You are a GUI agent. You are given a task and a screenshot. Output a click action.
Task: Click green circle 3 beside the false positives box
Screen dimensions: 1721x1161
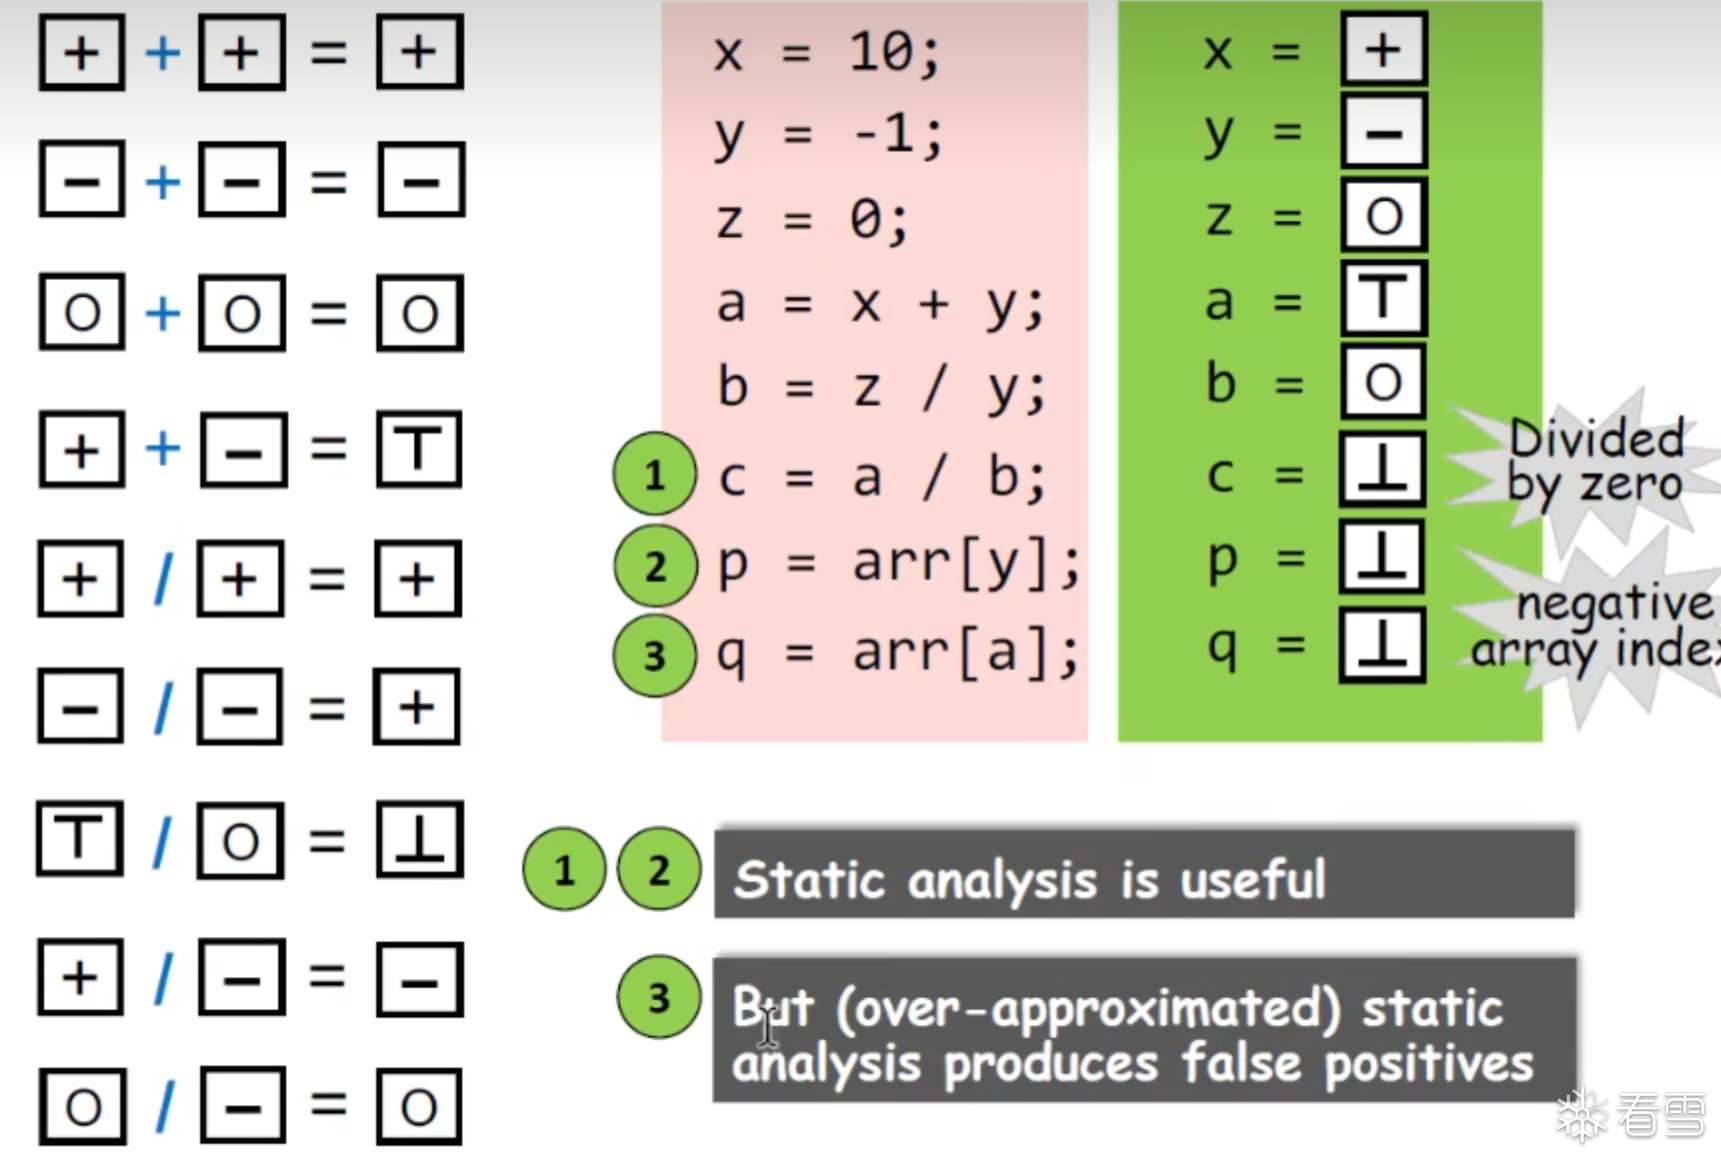(x=658, y=997)
